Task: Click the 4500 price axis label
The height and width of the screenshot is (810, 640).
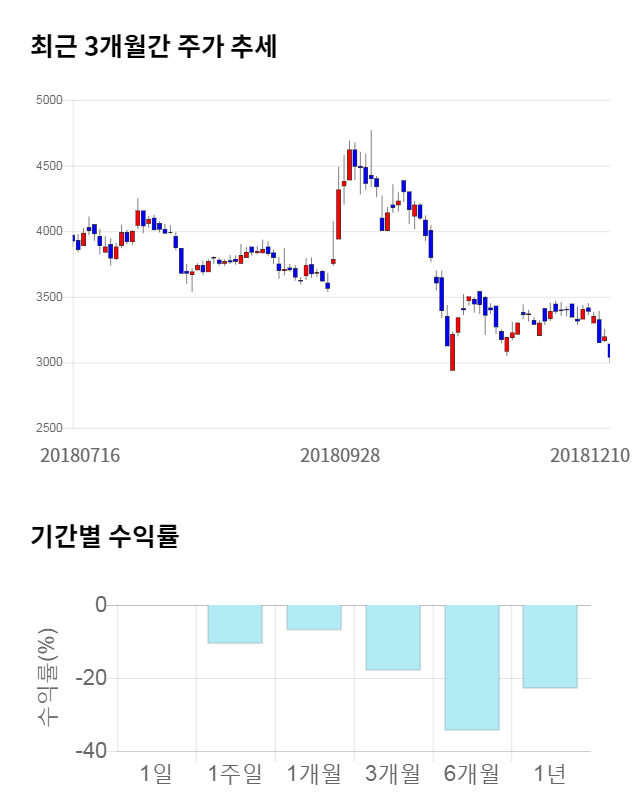Action: 48,166
